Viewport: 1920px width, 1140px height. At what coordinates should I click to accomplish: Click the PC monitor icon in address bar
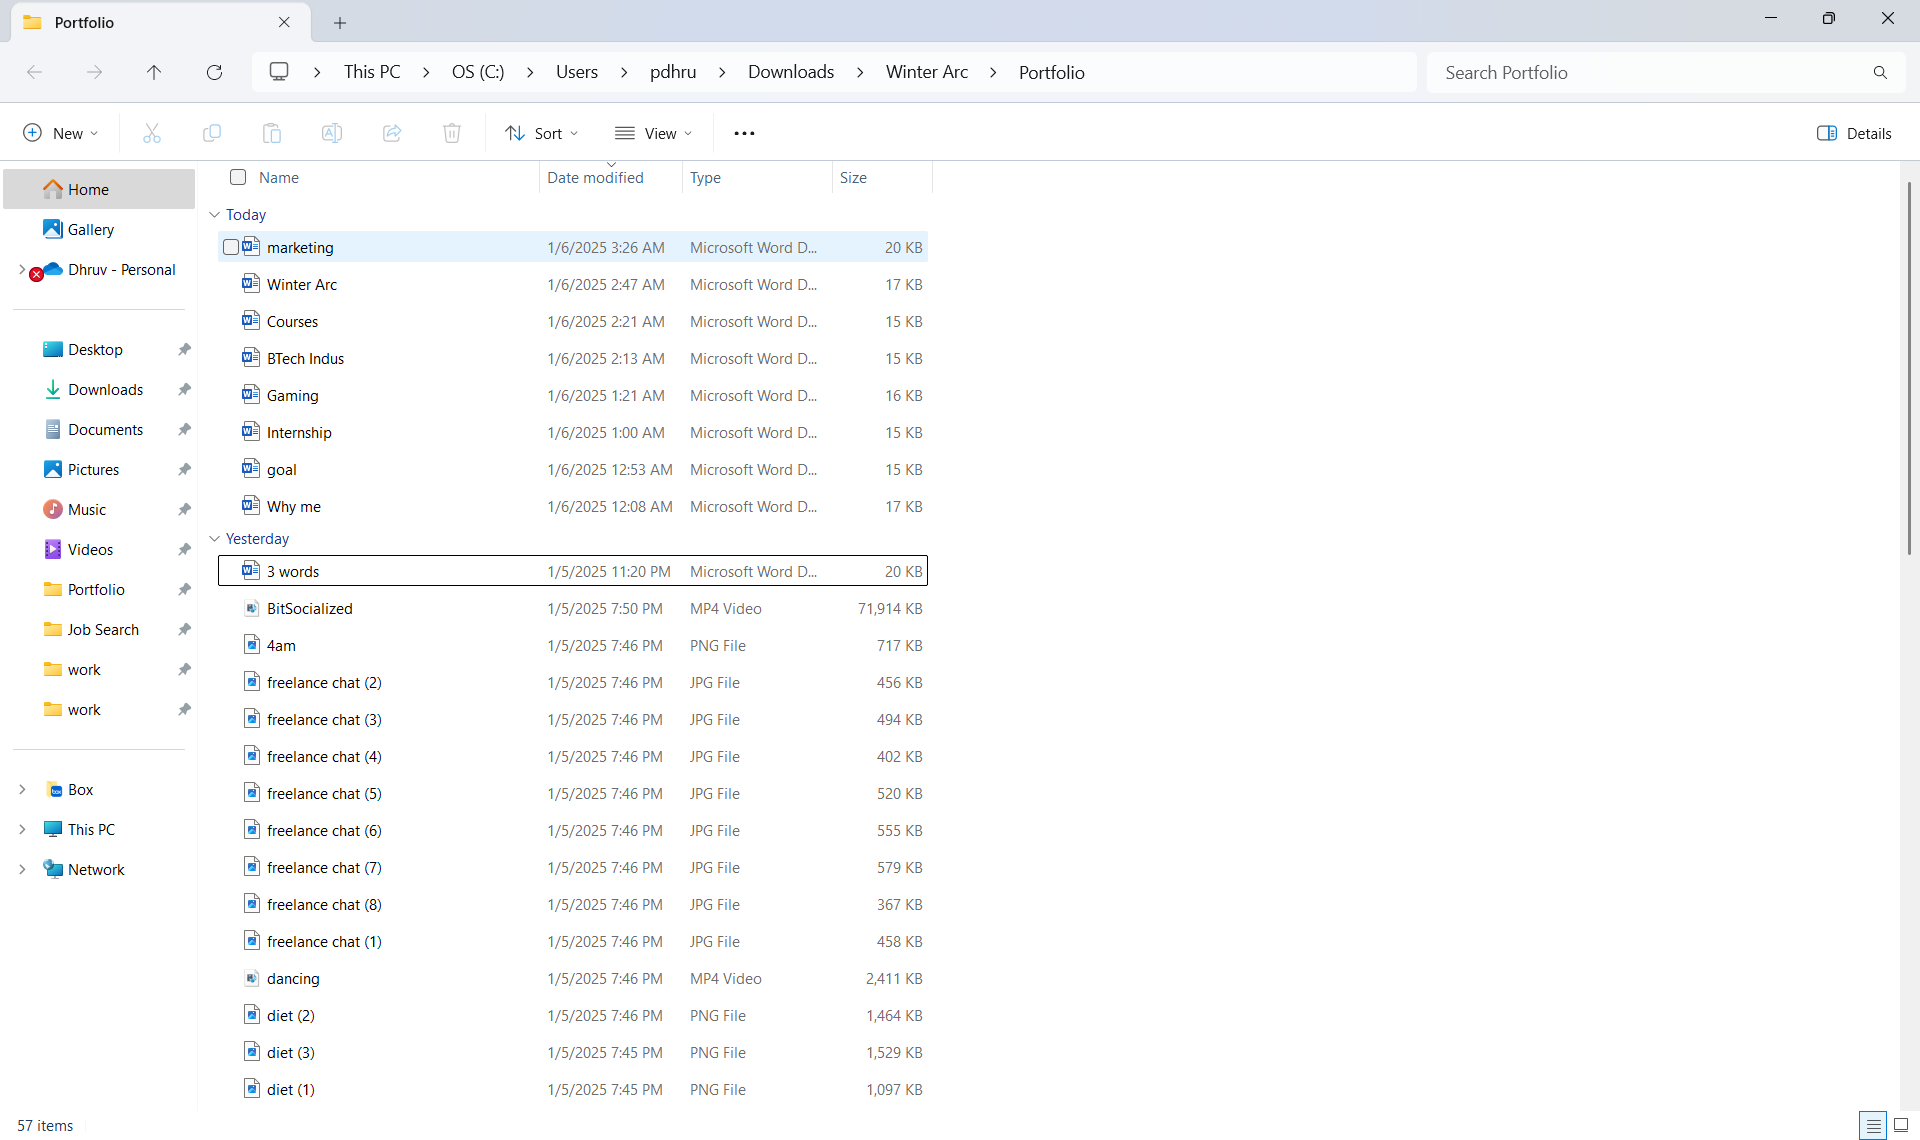[x=279, y=72]
